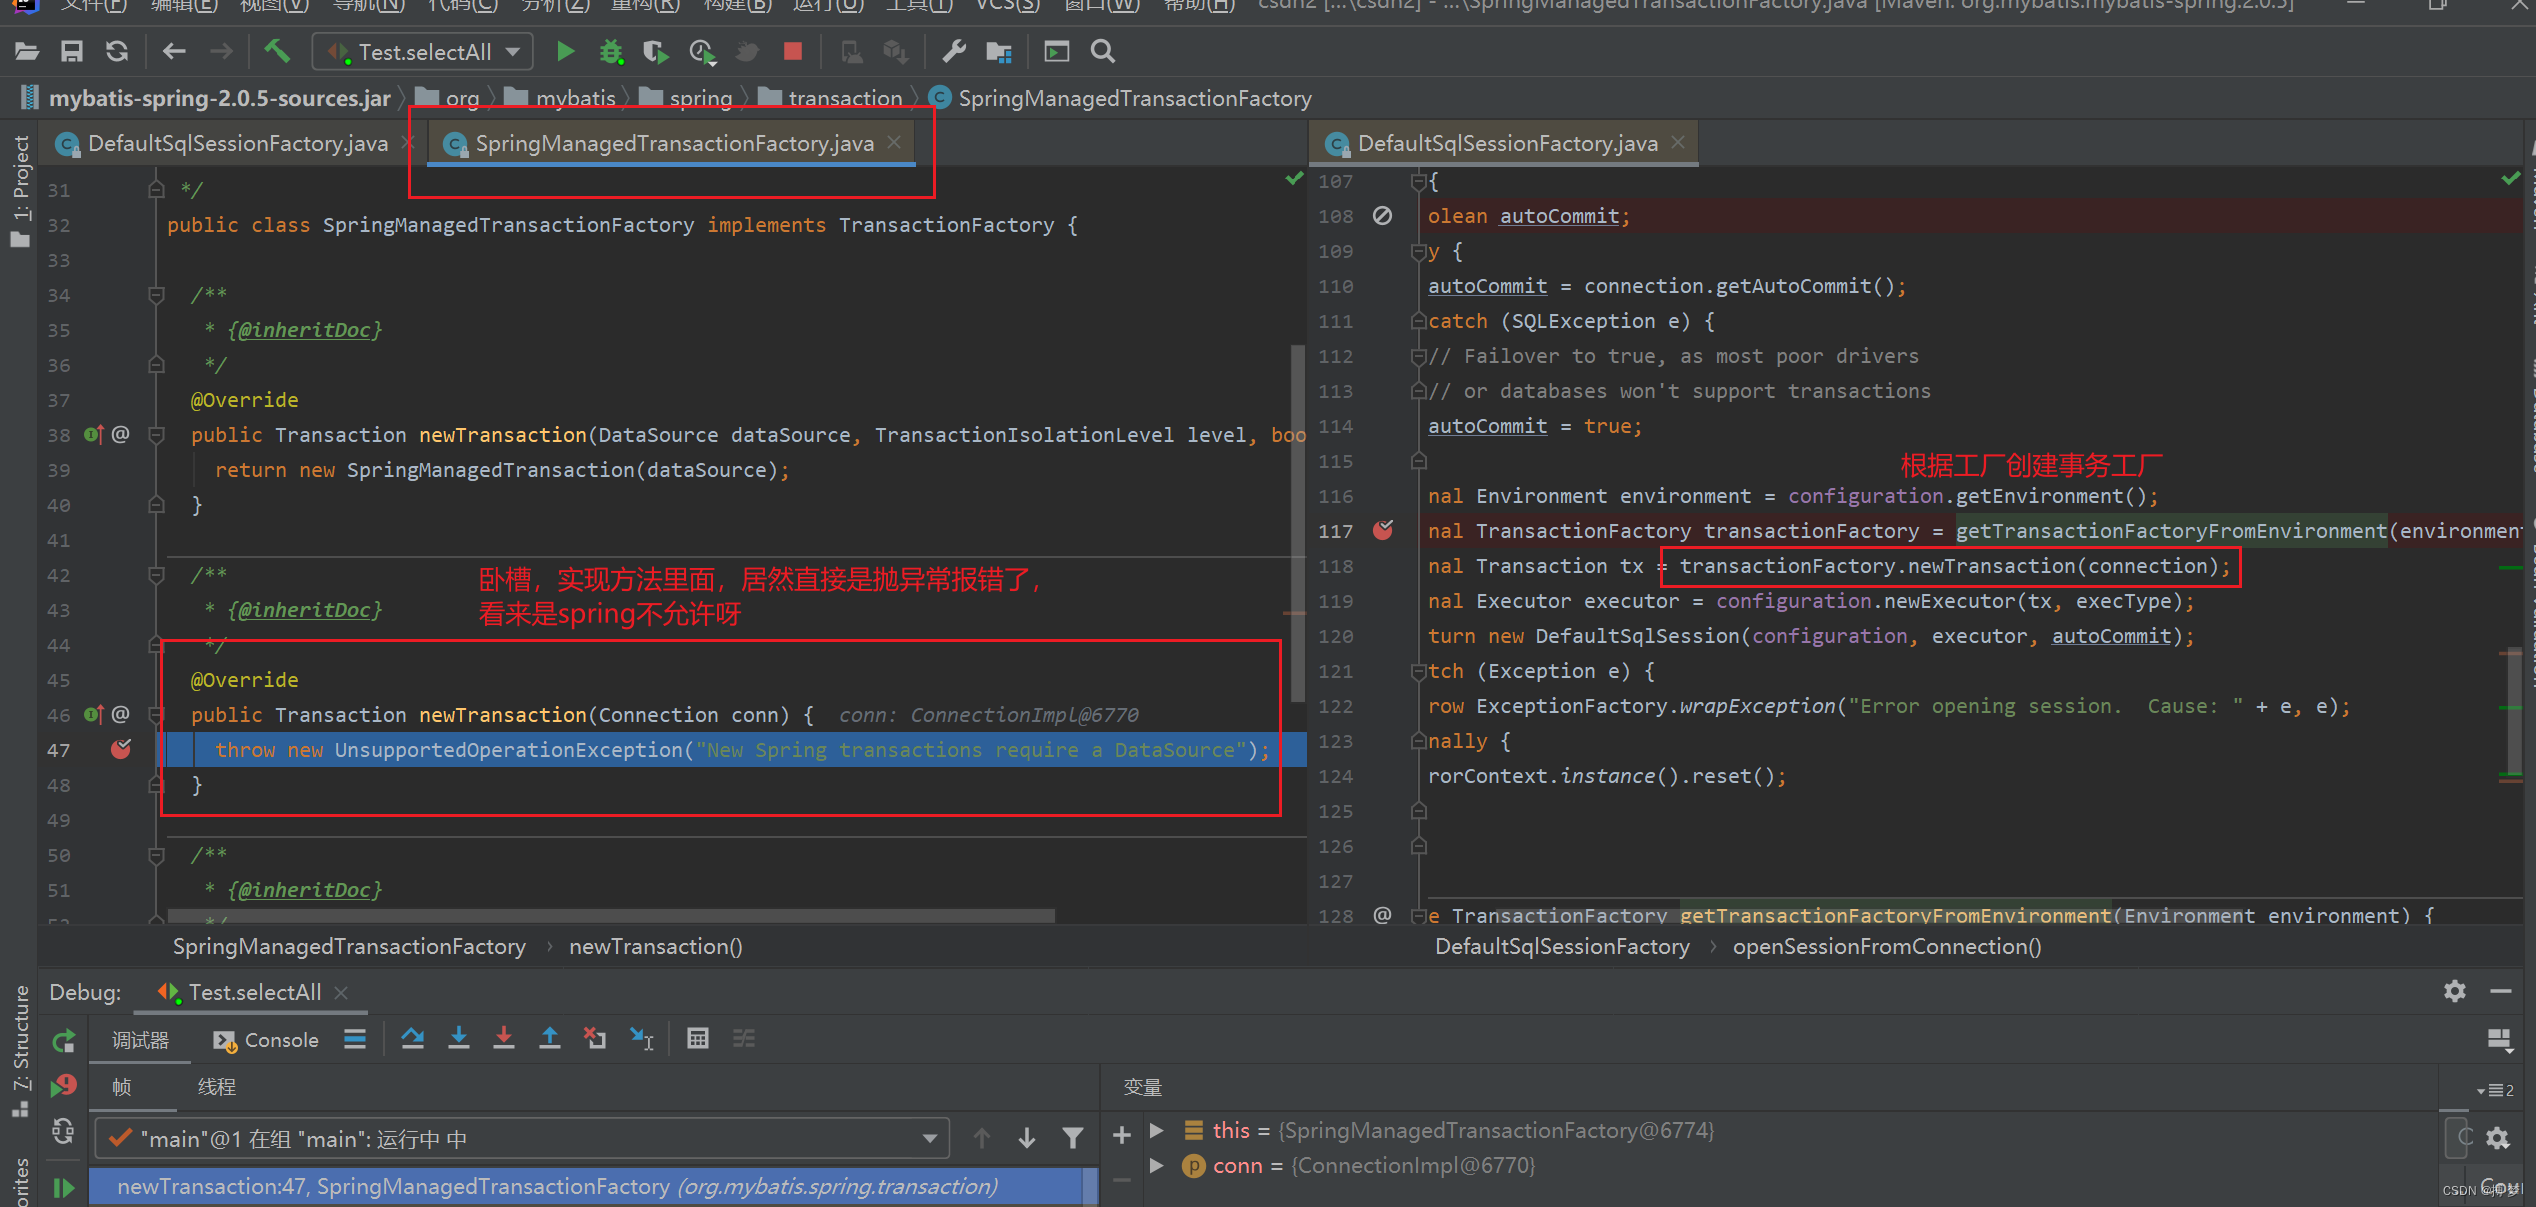This screenshot has width=2536, height=1207.
Task: Close the right pane DefaultSqlSessionFactory.java tab
Action: [x=1678, y=143]
